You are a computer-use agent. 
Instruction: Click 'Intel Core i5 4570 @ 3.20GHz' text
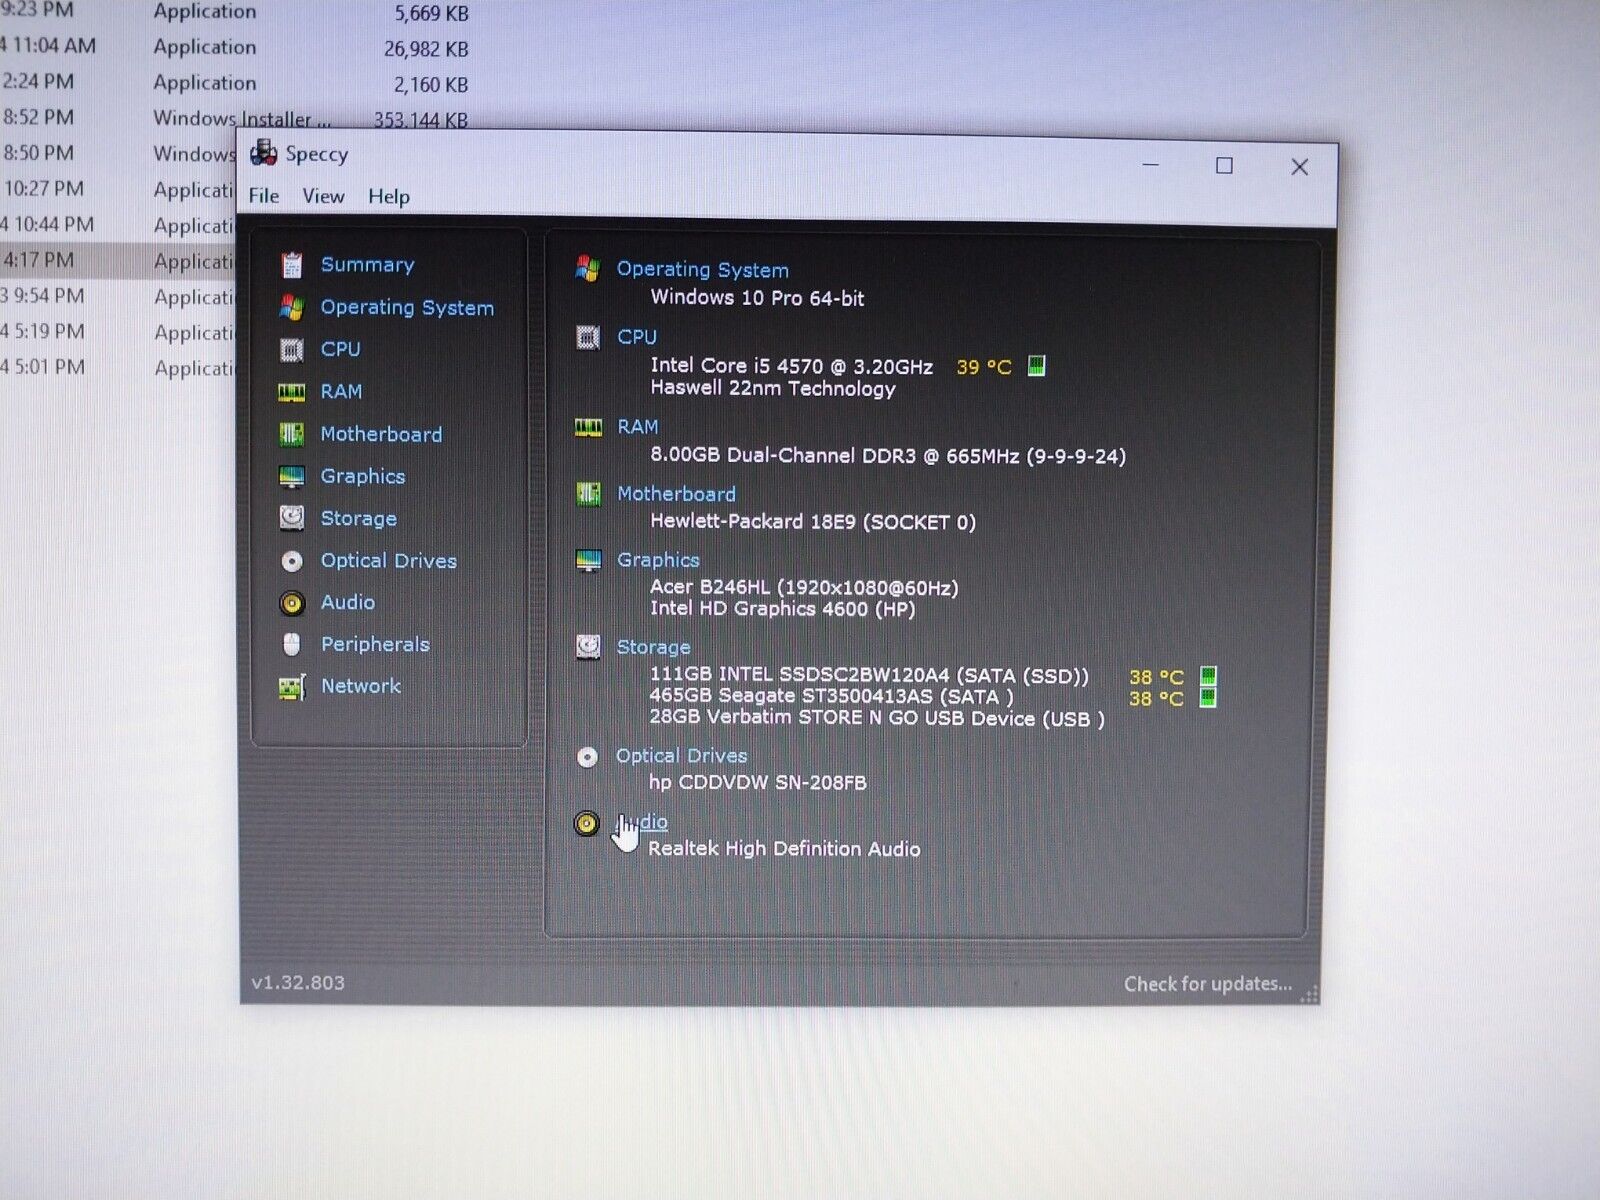[791, 366]
